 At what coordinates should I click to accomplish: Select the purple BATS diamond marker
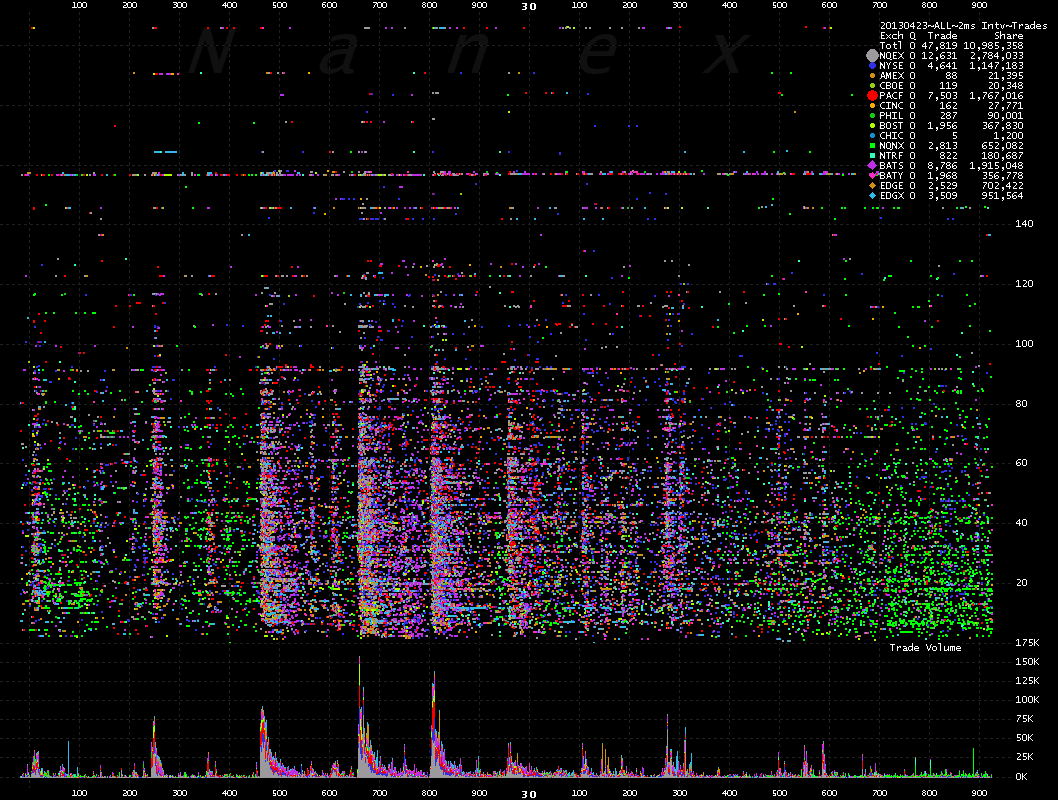[872, 165]
